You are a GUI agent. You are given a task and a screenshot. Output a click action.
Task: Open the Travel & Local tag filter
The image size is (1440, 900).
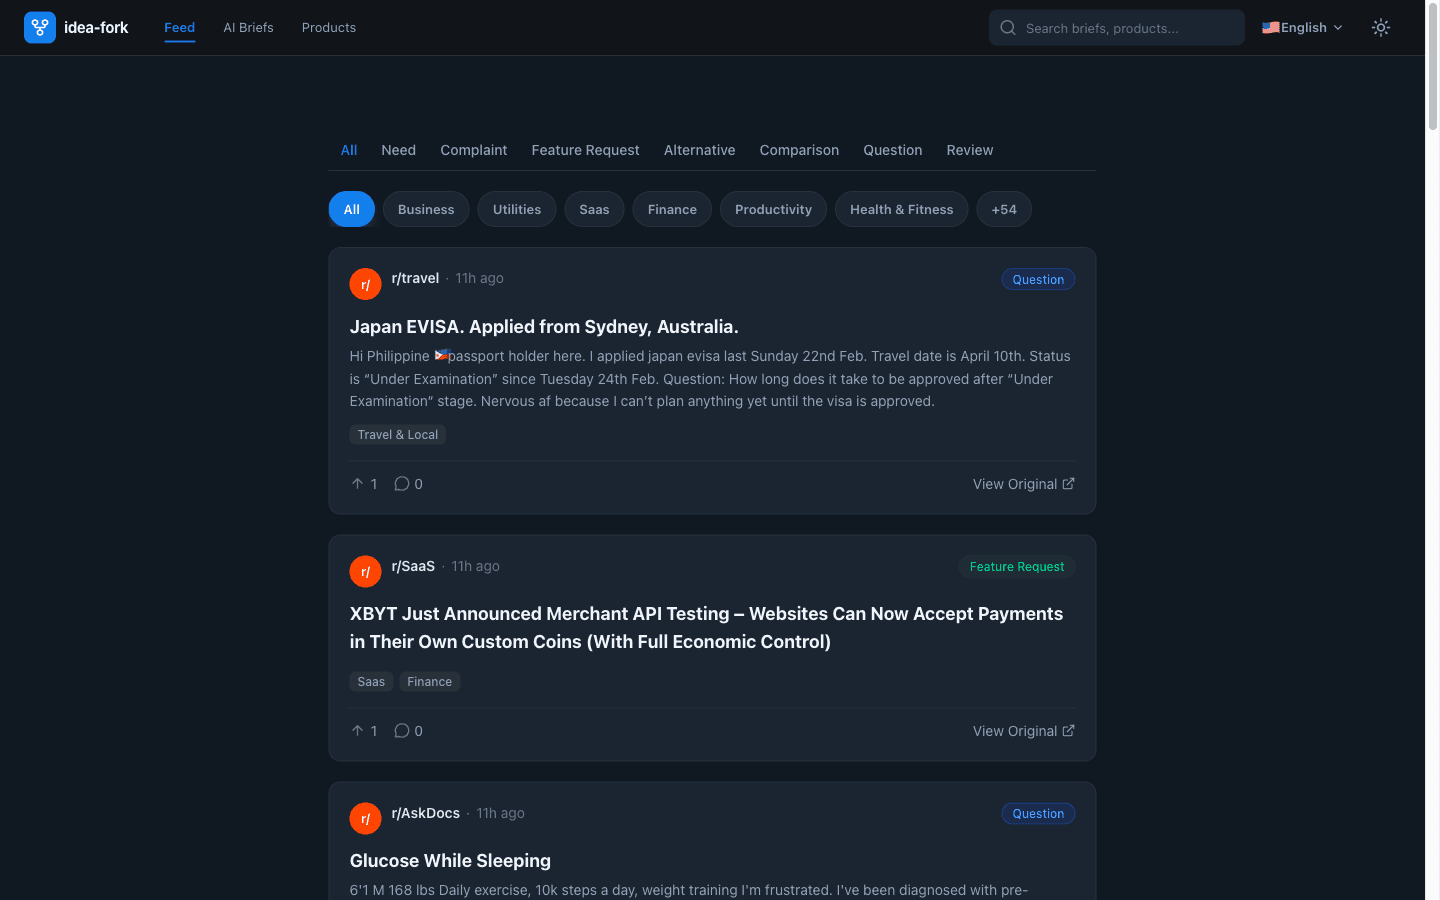[x=397, y=434]
